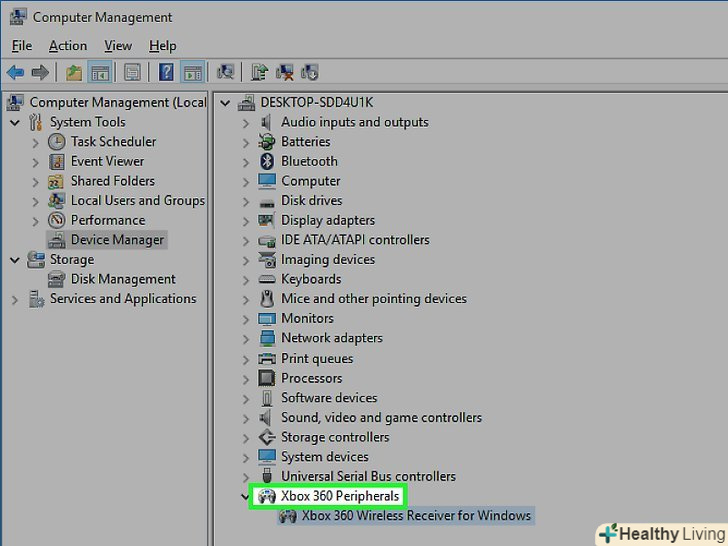Image resolution: width=728 pixels, height=546 pixels.
Task: Open the File menu
Action: (x=22, y=46)
